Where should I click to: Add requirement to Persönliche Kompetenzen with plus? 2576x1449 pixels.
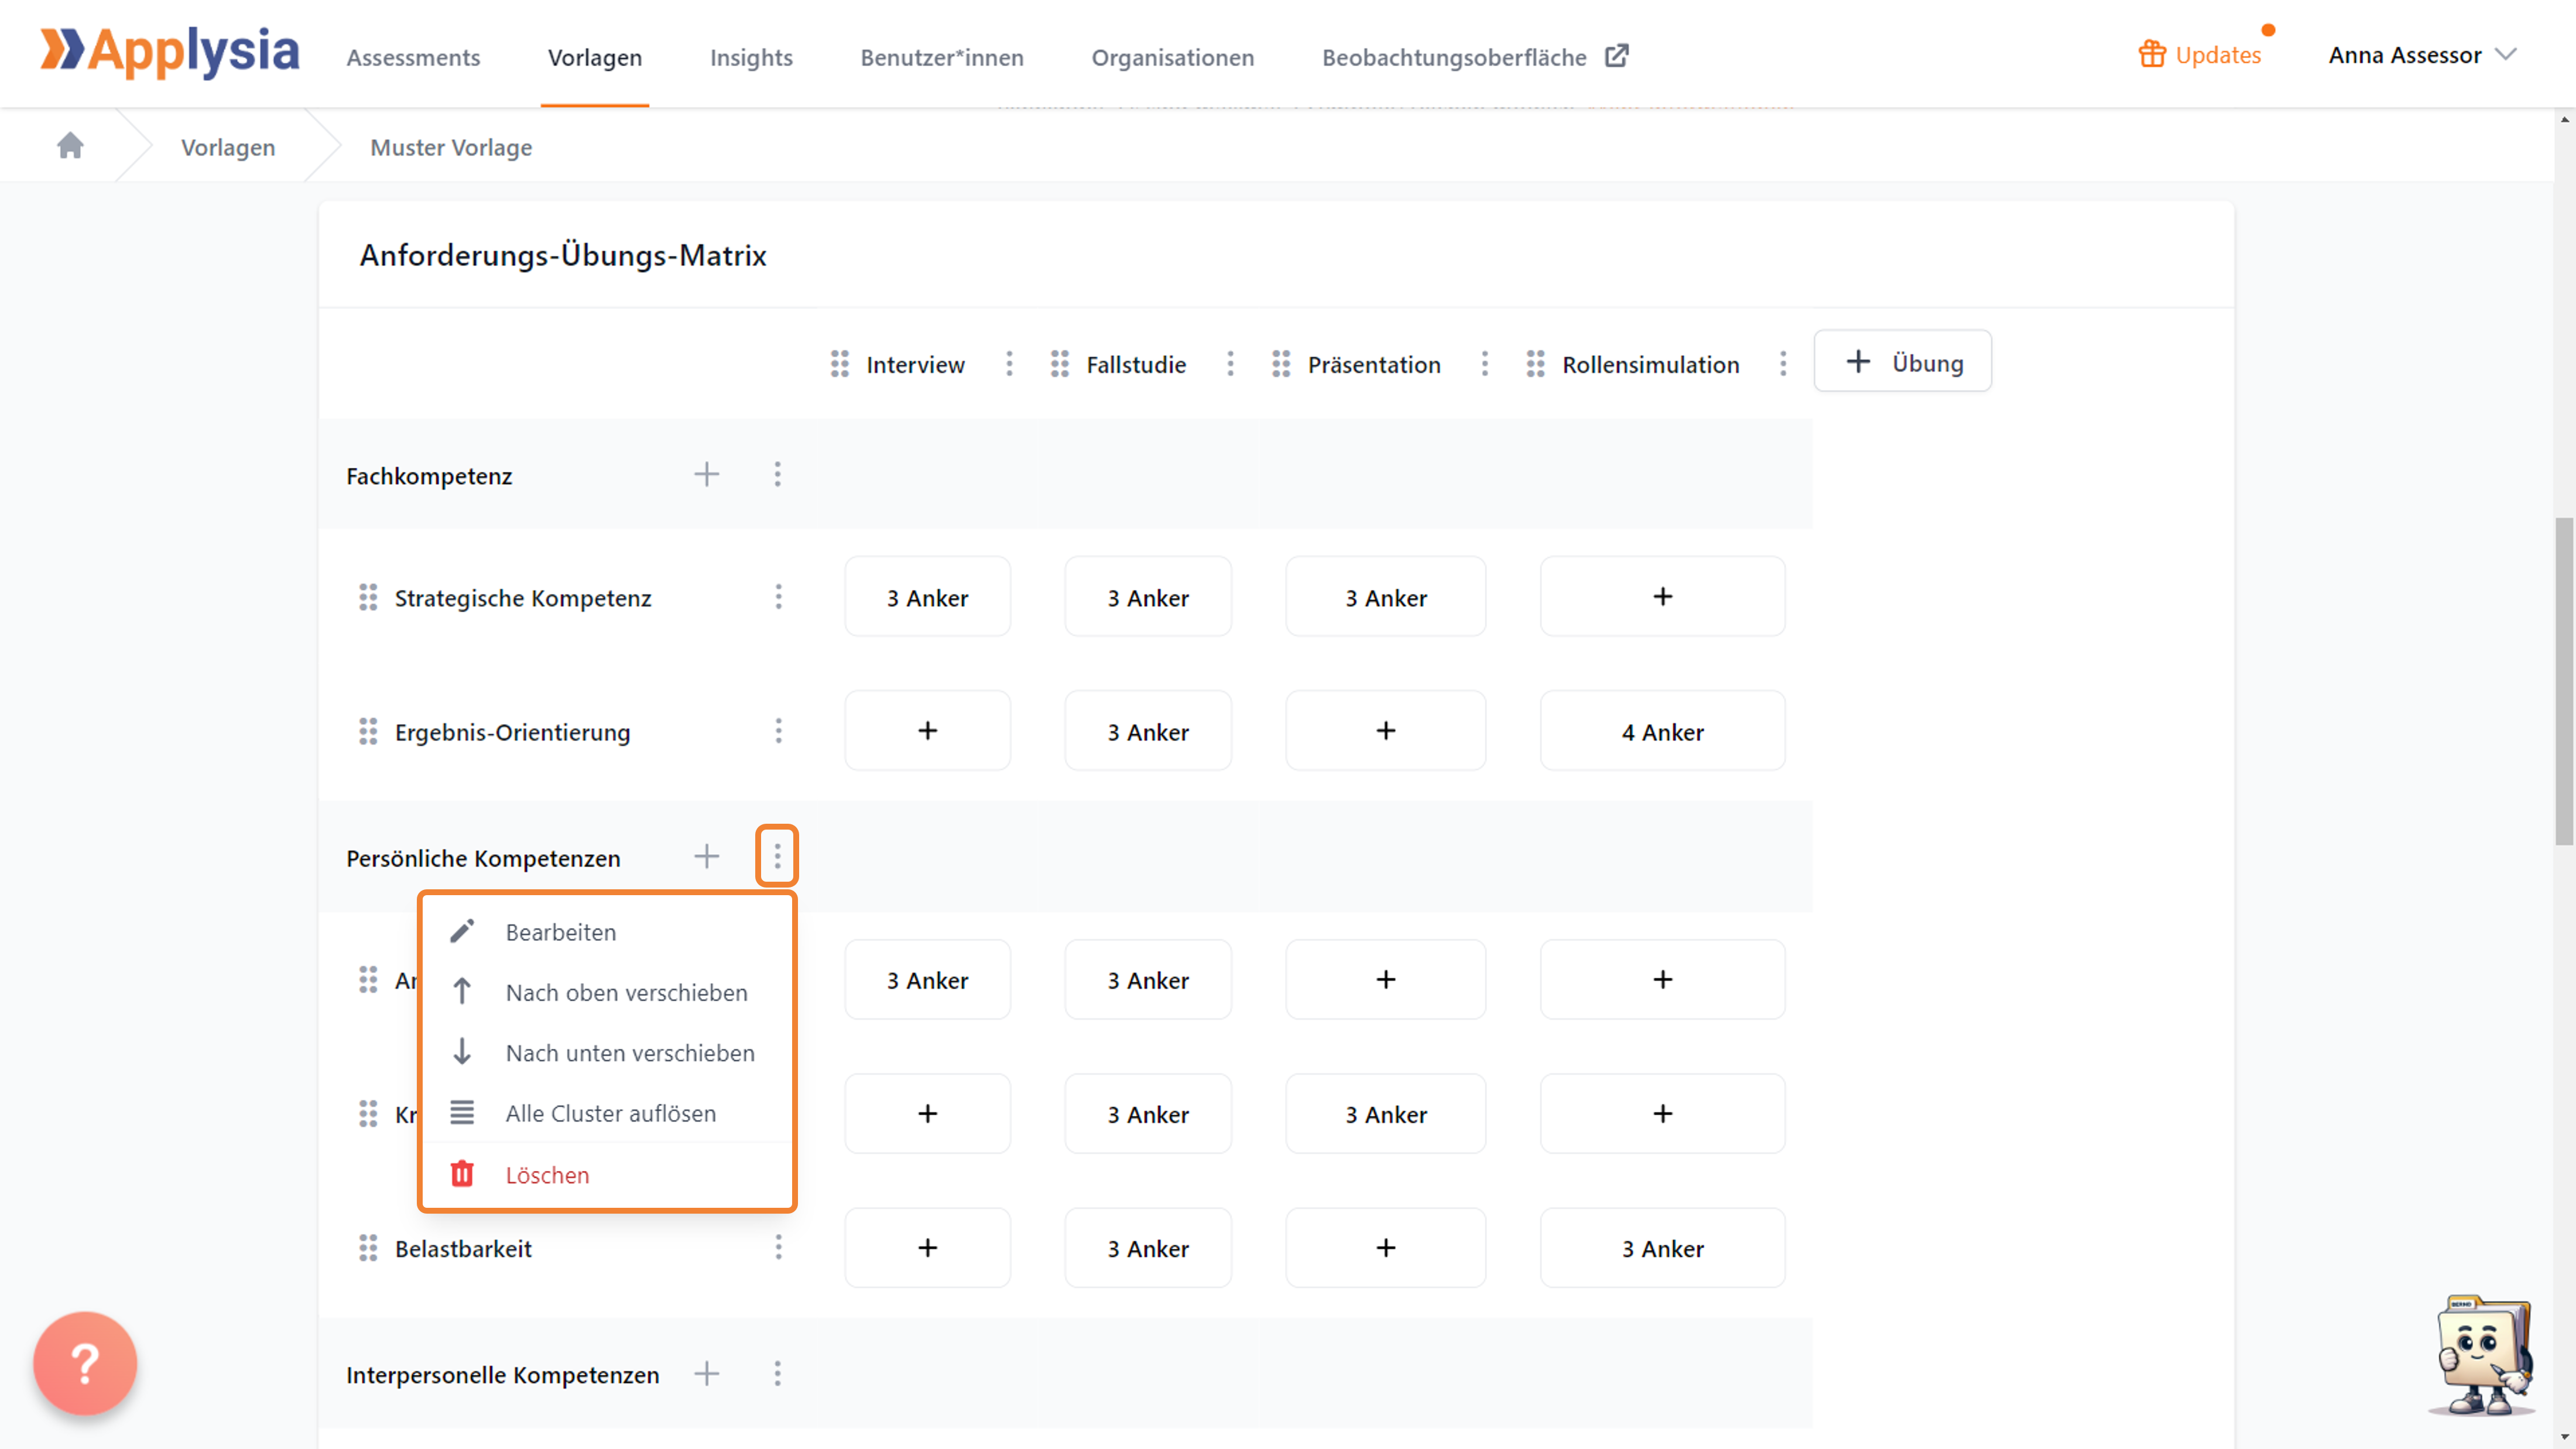click(707, 856)
